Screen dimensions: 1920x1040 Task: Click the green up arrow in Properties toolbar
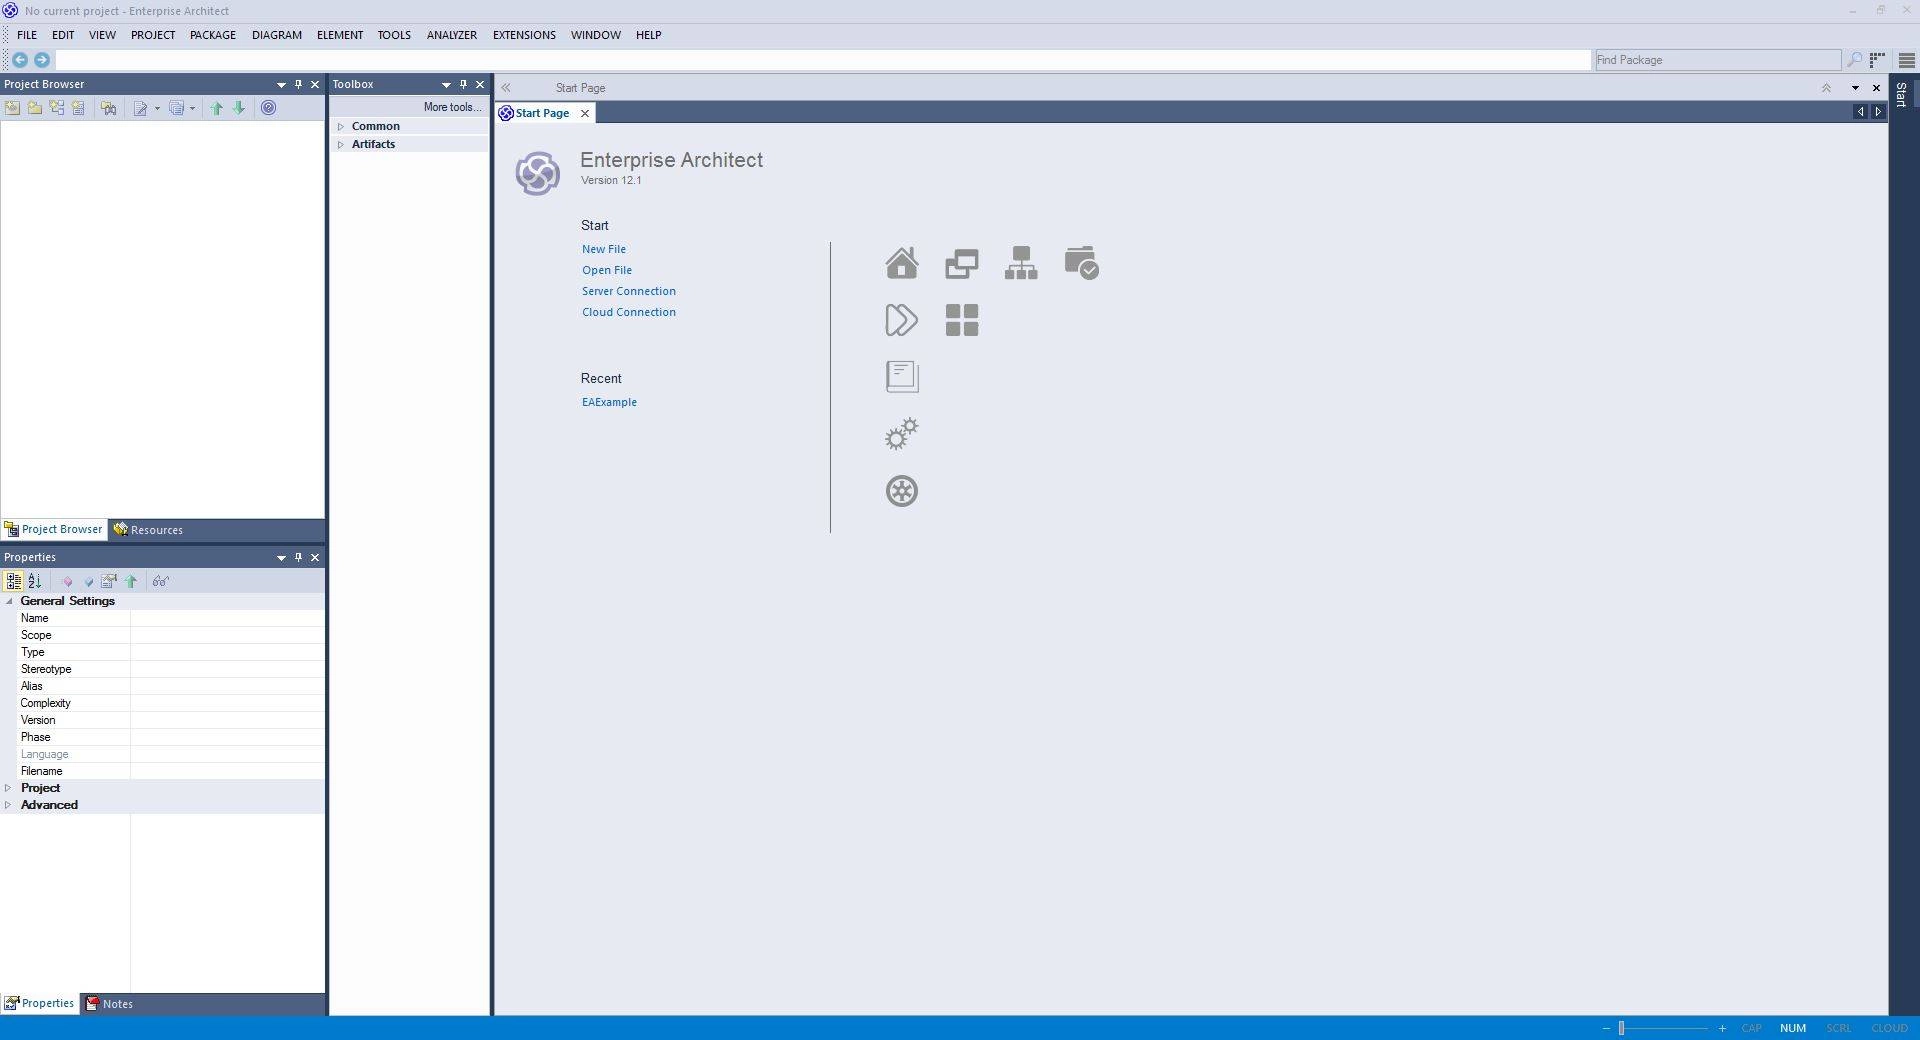click(x=131, y=581)
